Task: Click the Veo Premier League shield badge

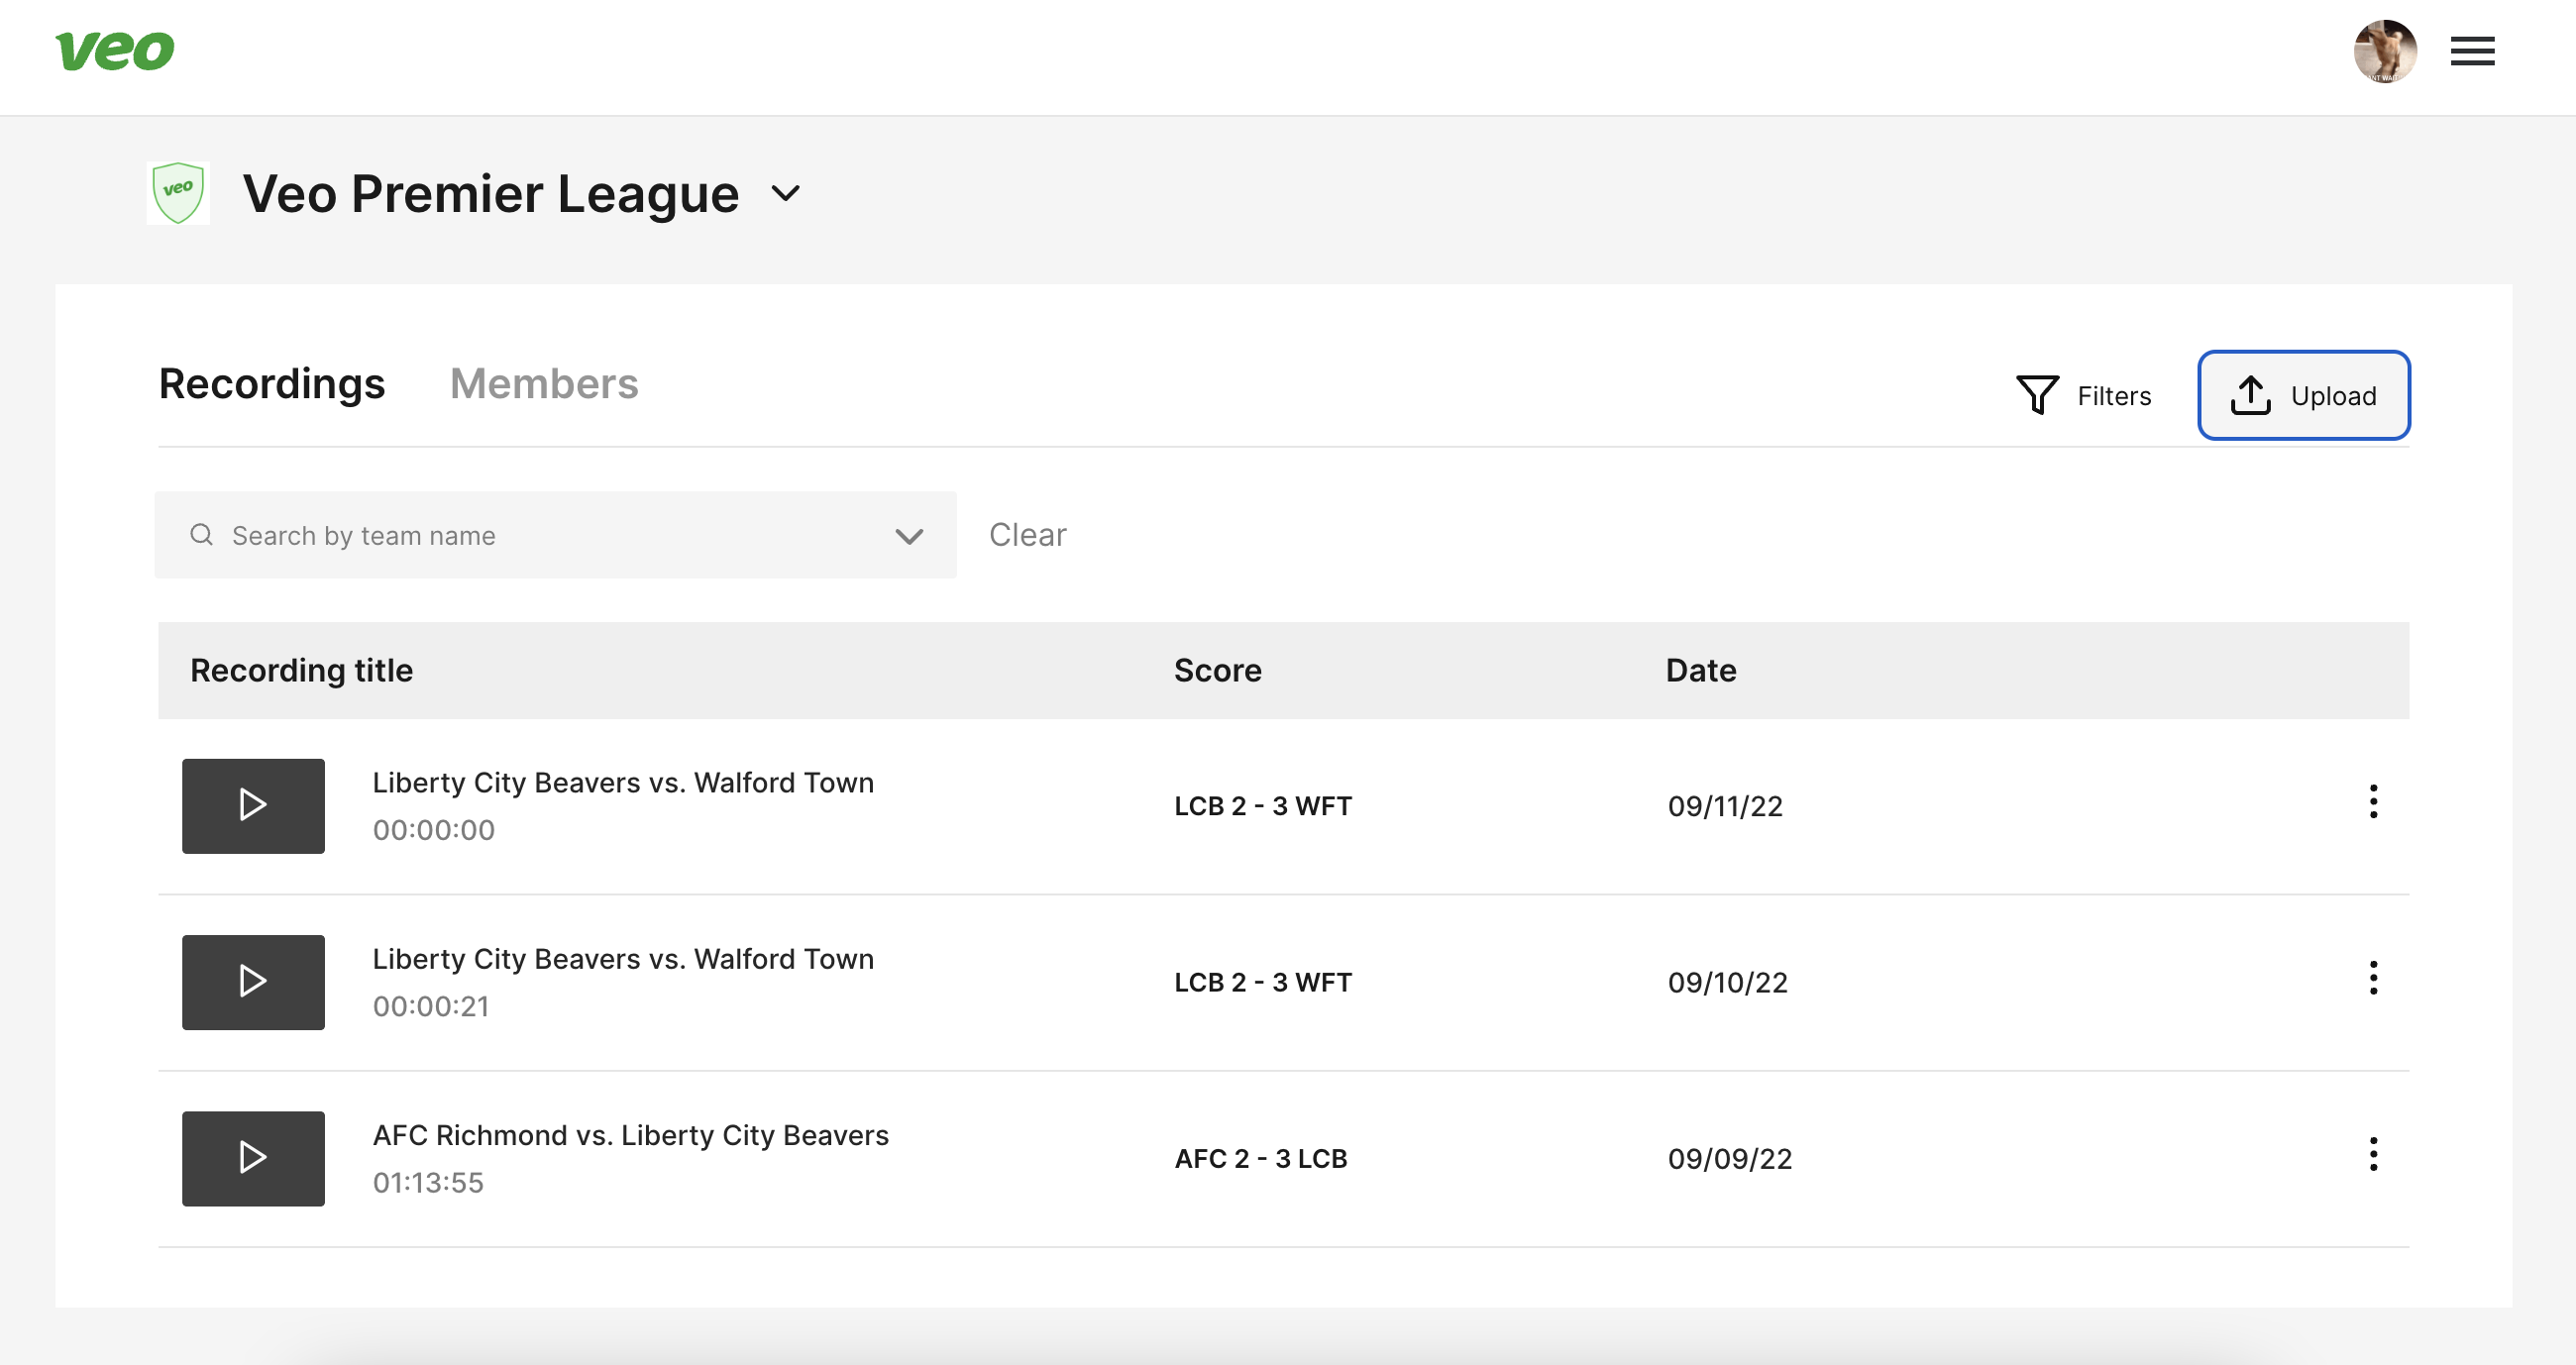Action: pyautogui.click(x=178, y=193)
